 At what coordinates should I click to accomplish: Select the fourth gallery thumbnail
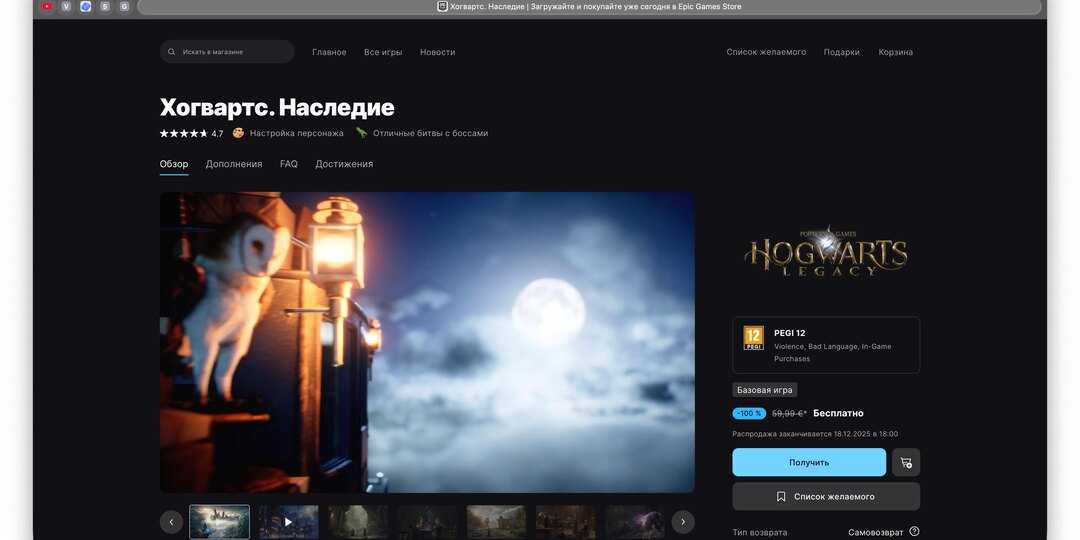click(x=427, y=522)
